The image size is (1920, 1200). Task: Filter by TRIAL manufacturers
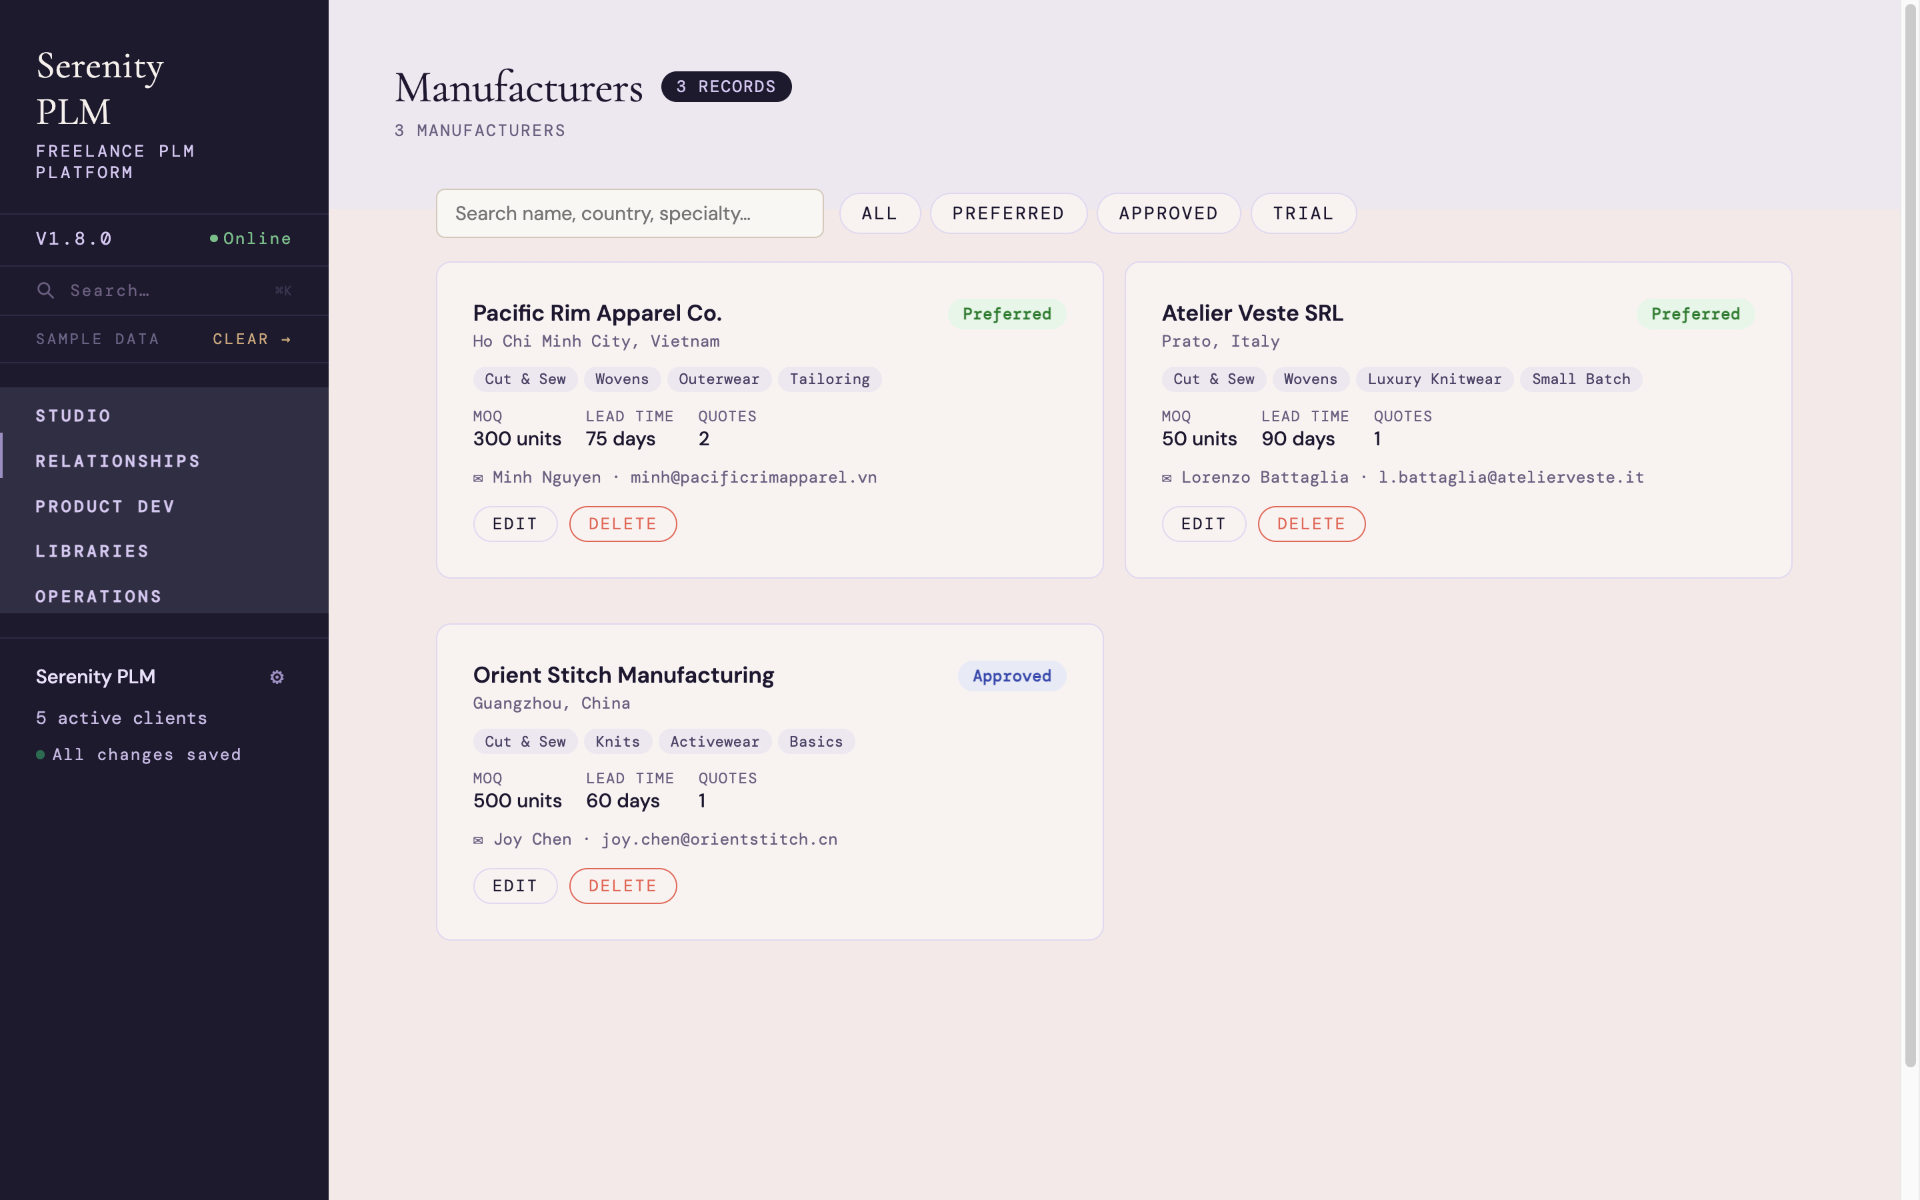point(1303,213)
